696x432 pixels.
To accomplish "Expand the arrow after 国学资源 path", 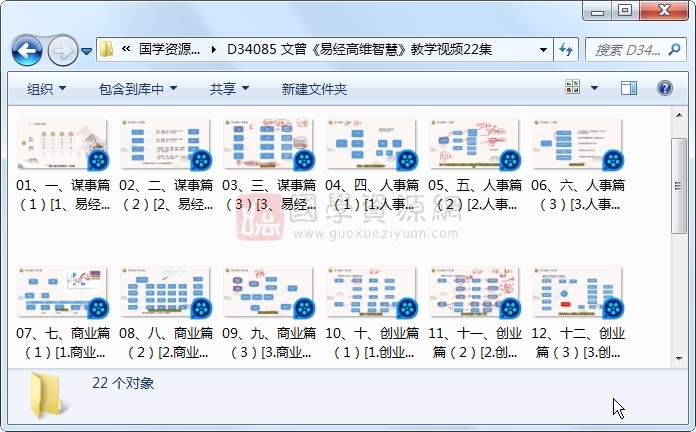I will pyautogui.click(x=214, y=49).
